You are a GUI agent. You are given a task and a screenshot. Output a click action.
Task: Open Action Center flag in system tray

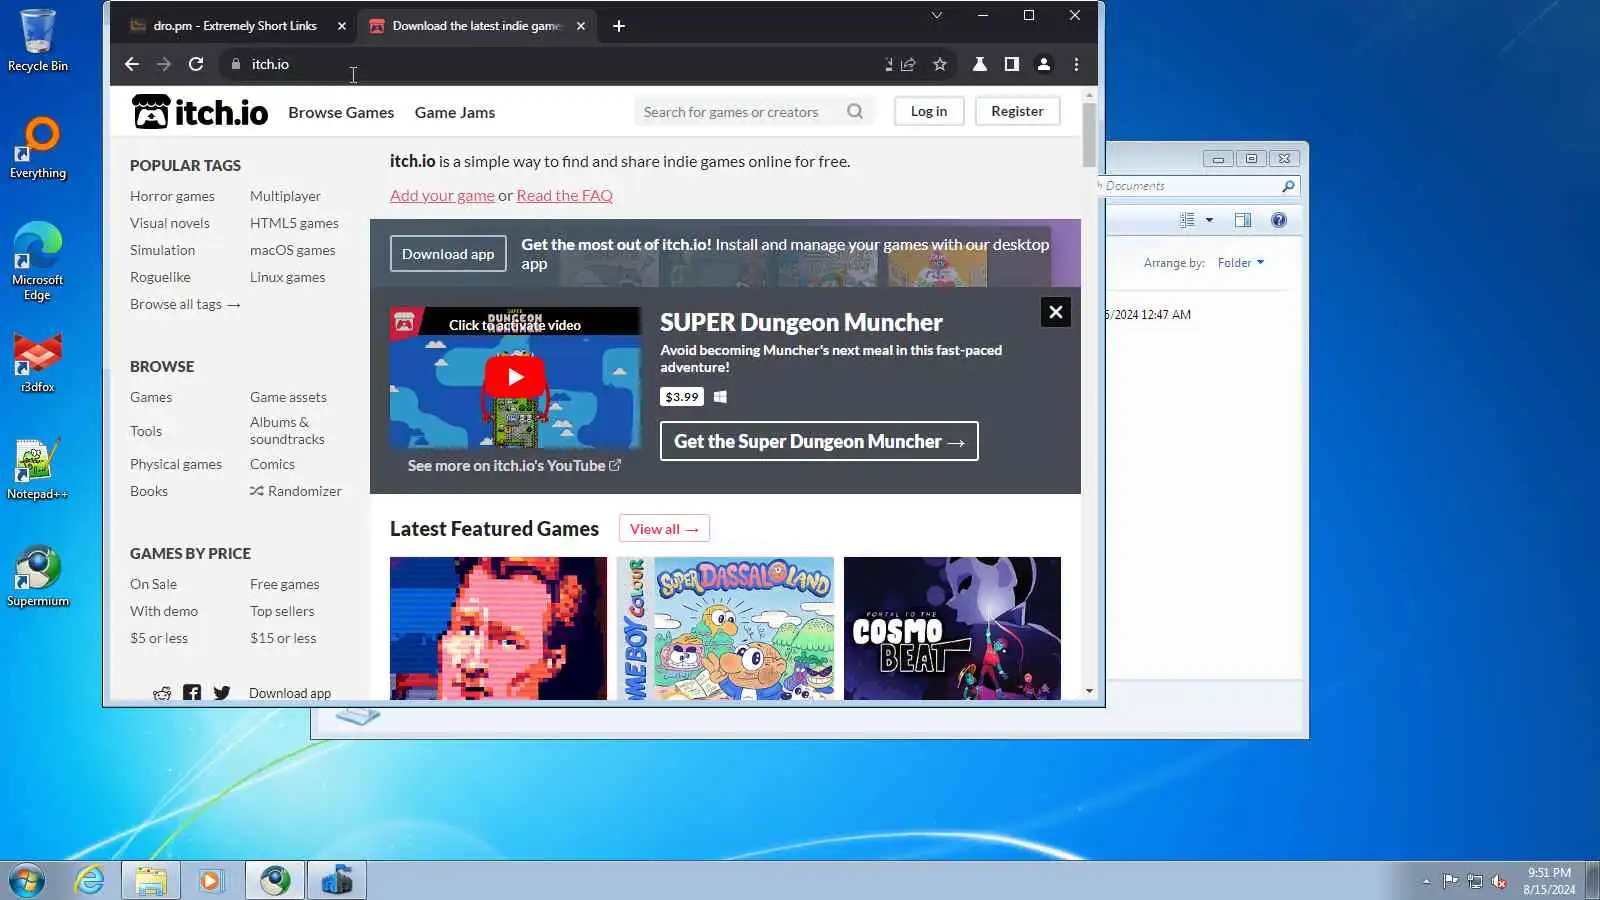coord(1450,881)
